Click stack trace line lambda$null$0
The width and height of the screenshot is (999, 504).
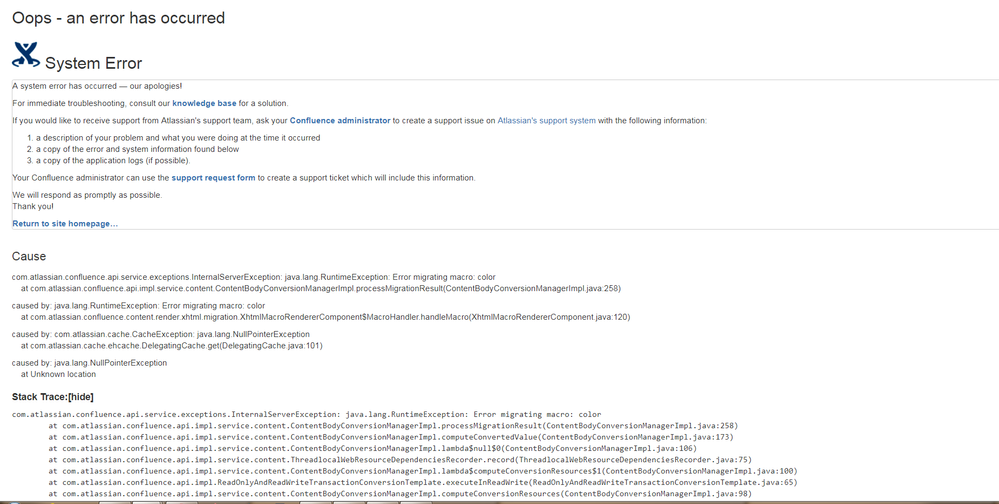click(x=373, y=449)
